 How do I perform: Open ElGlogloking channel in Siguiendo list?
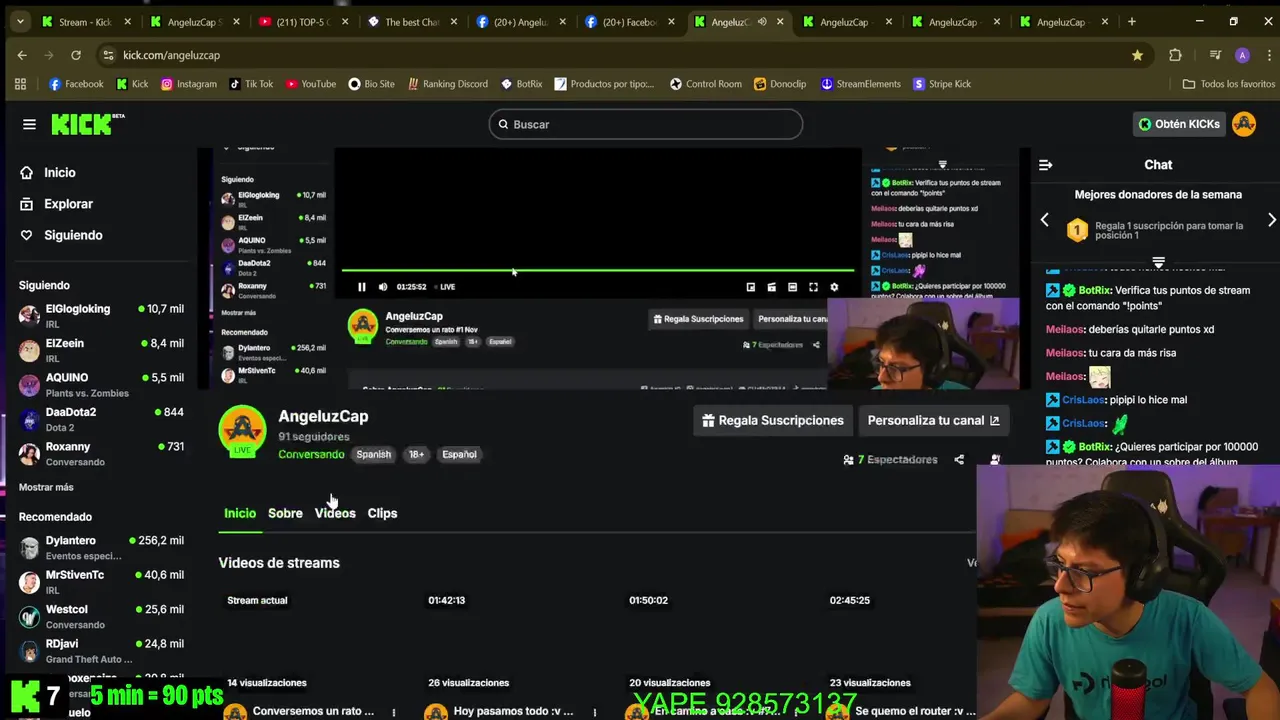click(x=100, y=316)
